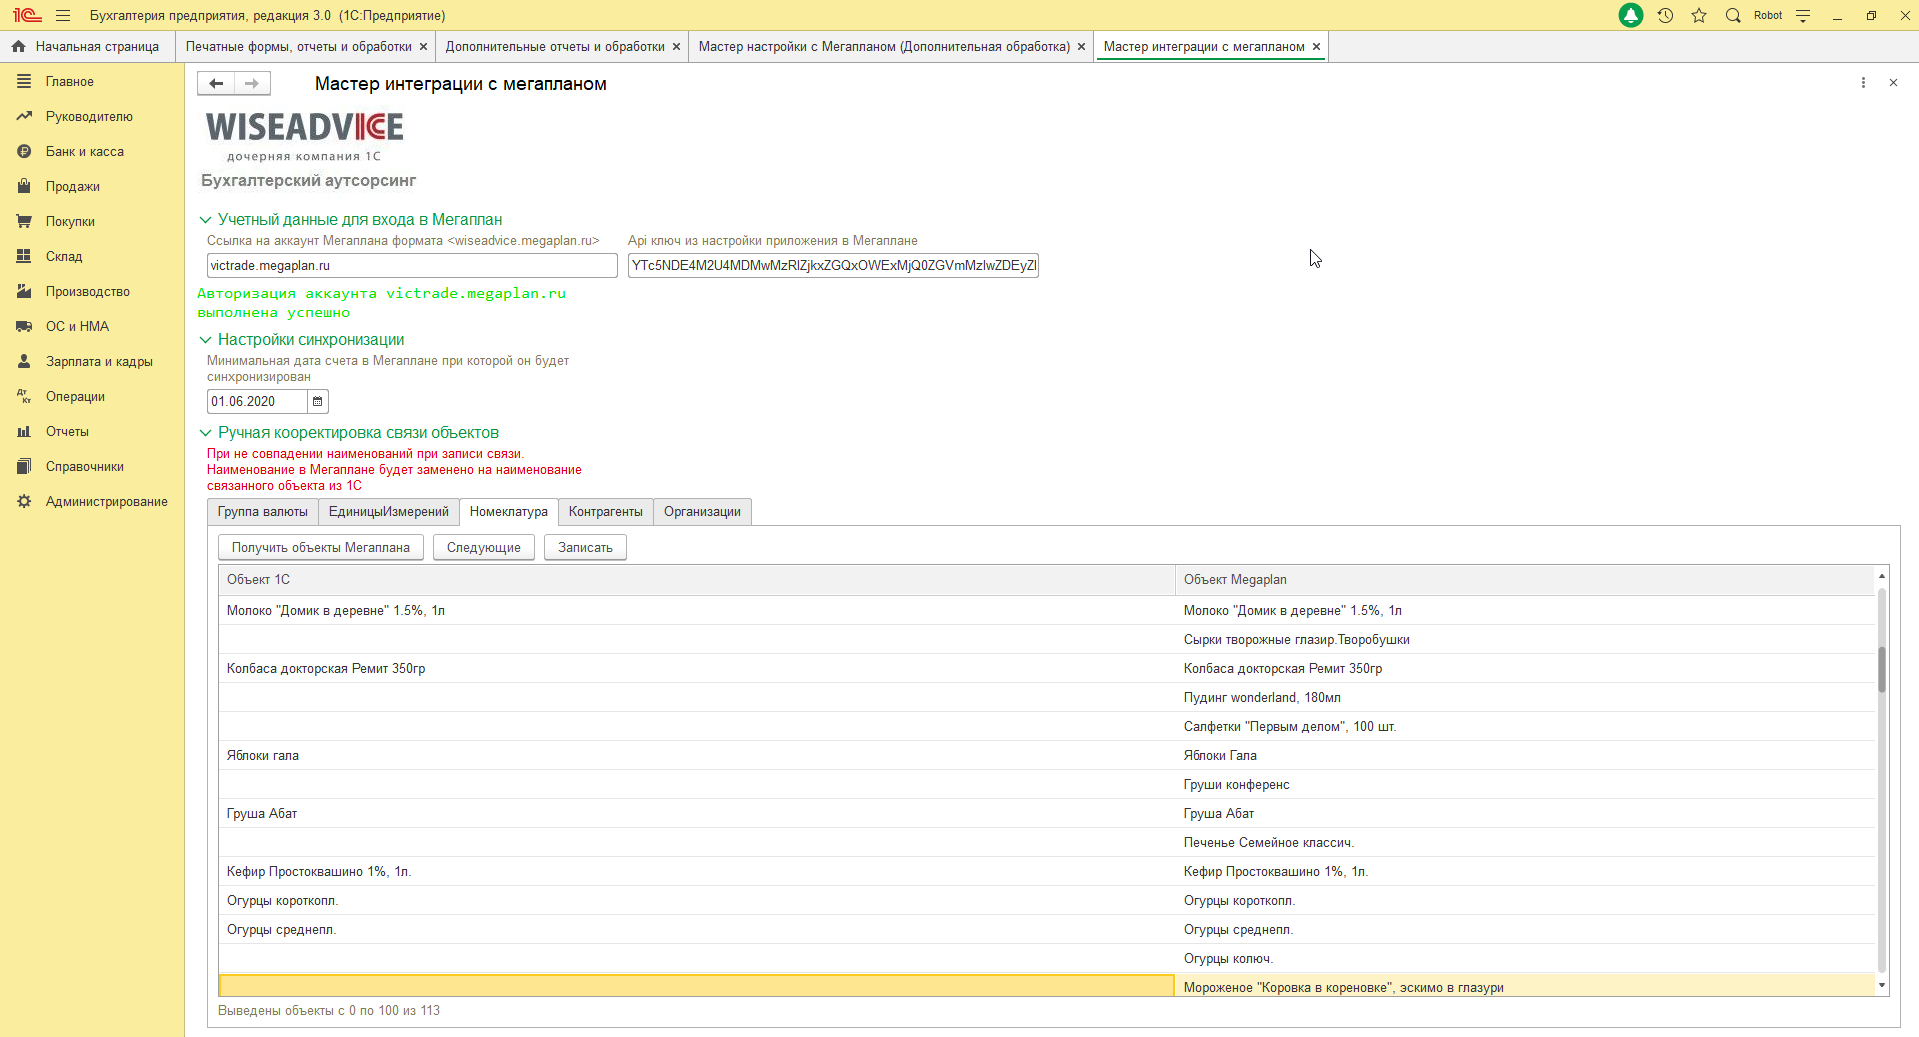Select Megaplan cell Груши конференс
Image resolution: width=1919 pixels, height=1037 pixels.
tap(1525, 784)
